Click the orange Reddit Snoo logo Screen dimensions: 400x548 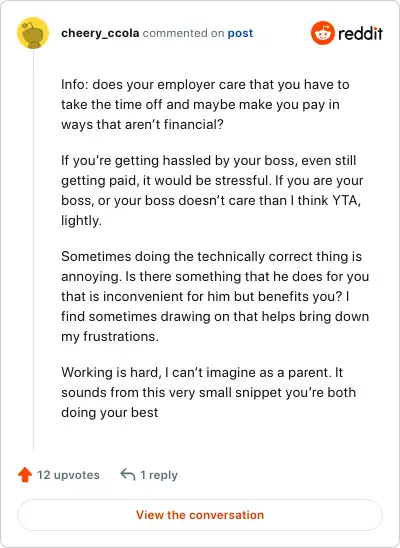pos(323,33)
